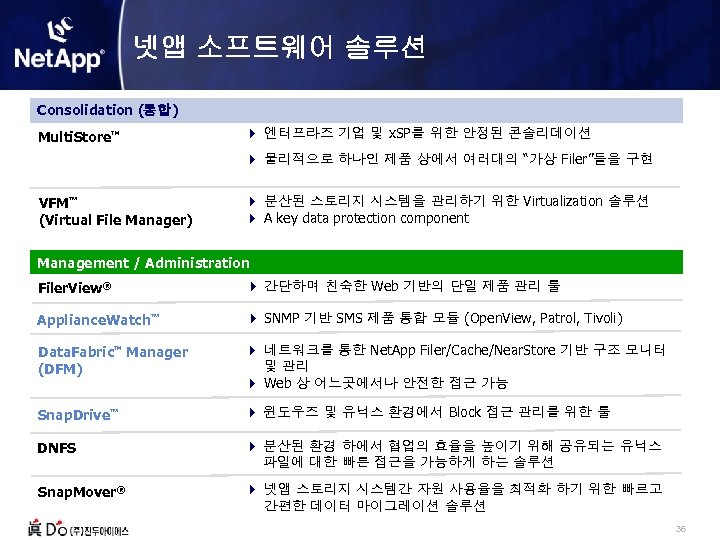Click the NetApp Filer/Cache/NearStore description line

tap(464, 358)
